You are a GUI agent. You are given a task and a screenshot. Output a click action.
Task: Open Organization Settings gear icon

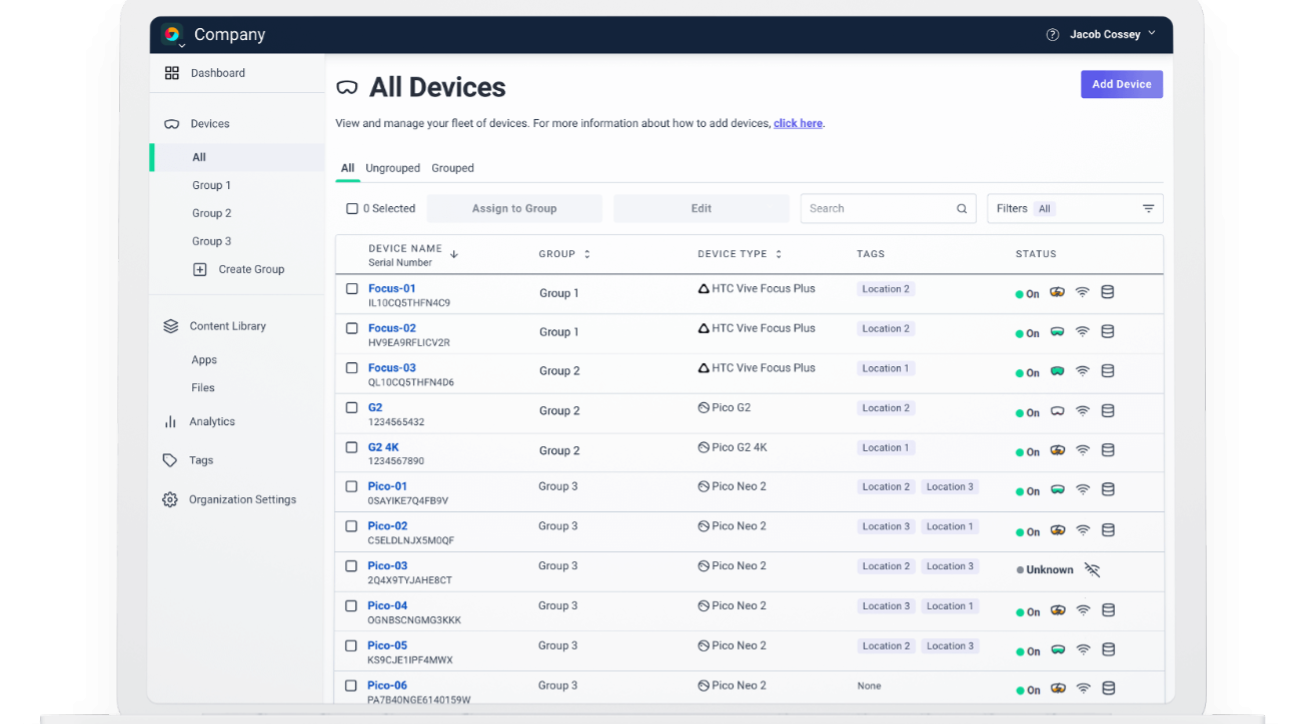pyautogui.click(x=170, y=500)
